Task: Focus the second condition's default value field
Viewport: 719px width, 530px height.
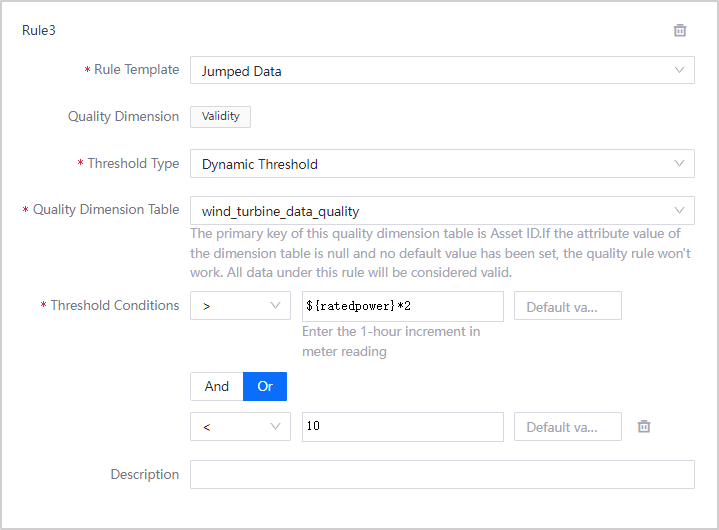Action: click(567, 427)
